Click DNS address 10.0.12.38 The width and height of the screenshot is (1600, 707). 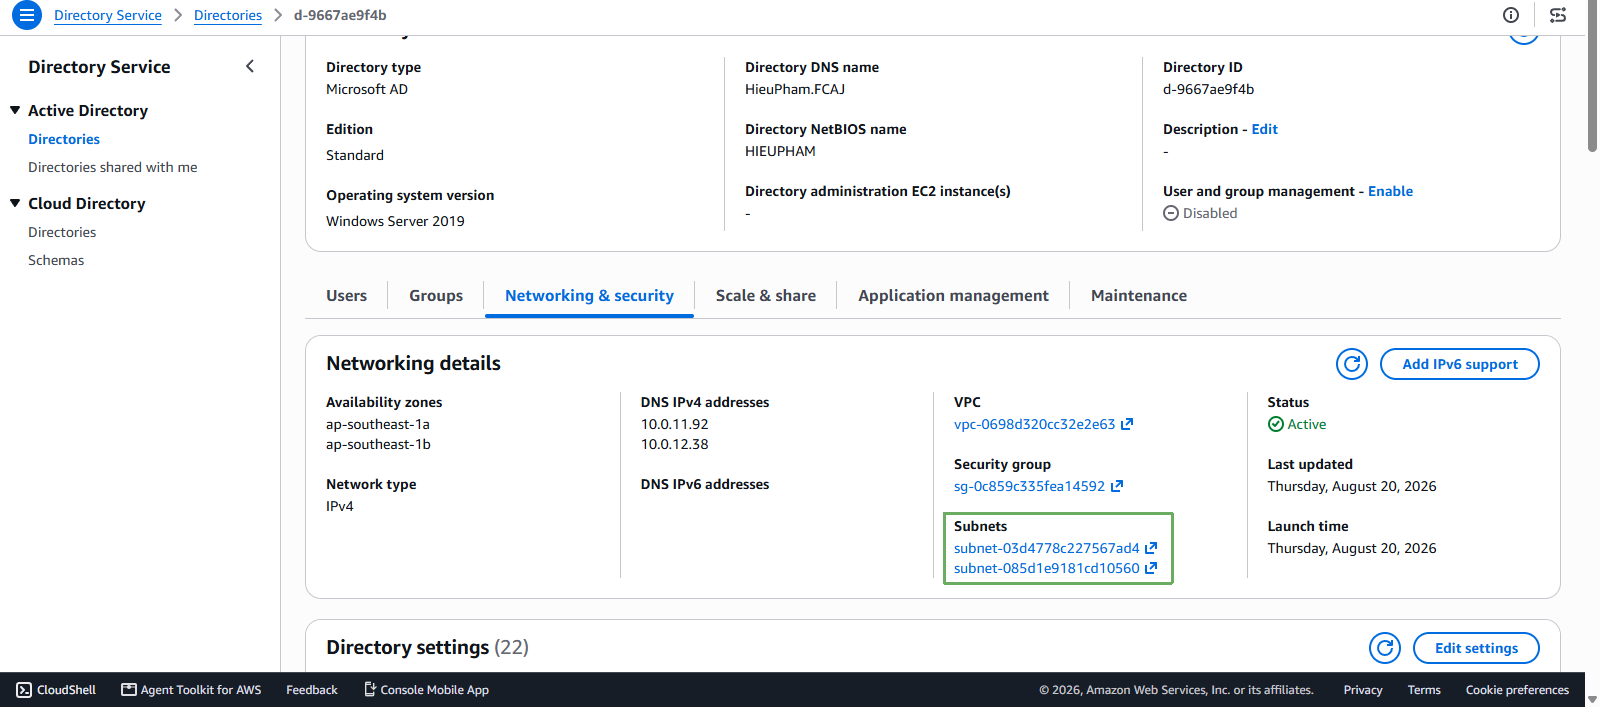click(x=674, y=444)
